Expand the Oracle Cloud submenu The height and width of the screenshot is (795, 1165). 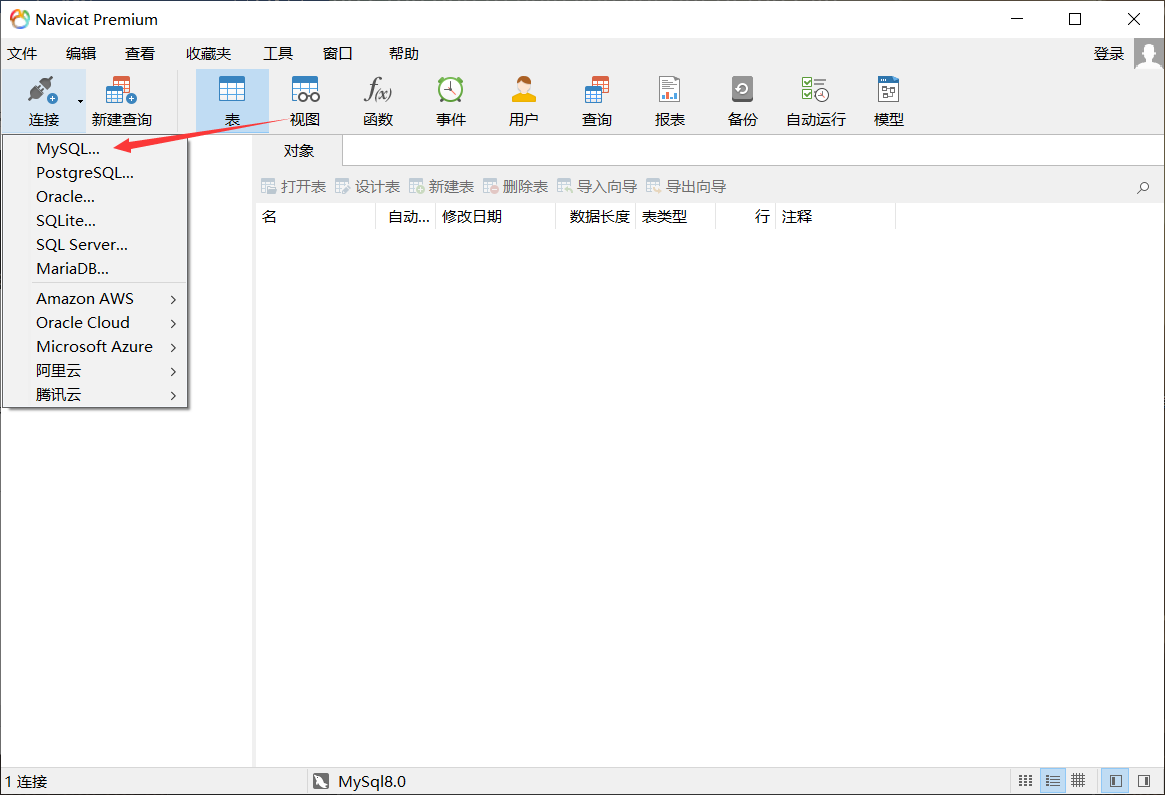click(95, 322)
